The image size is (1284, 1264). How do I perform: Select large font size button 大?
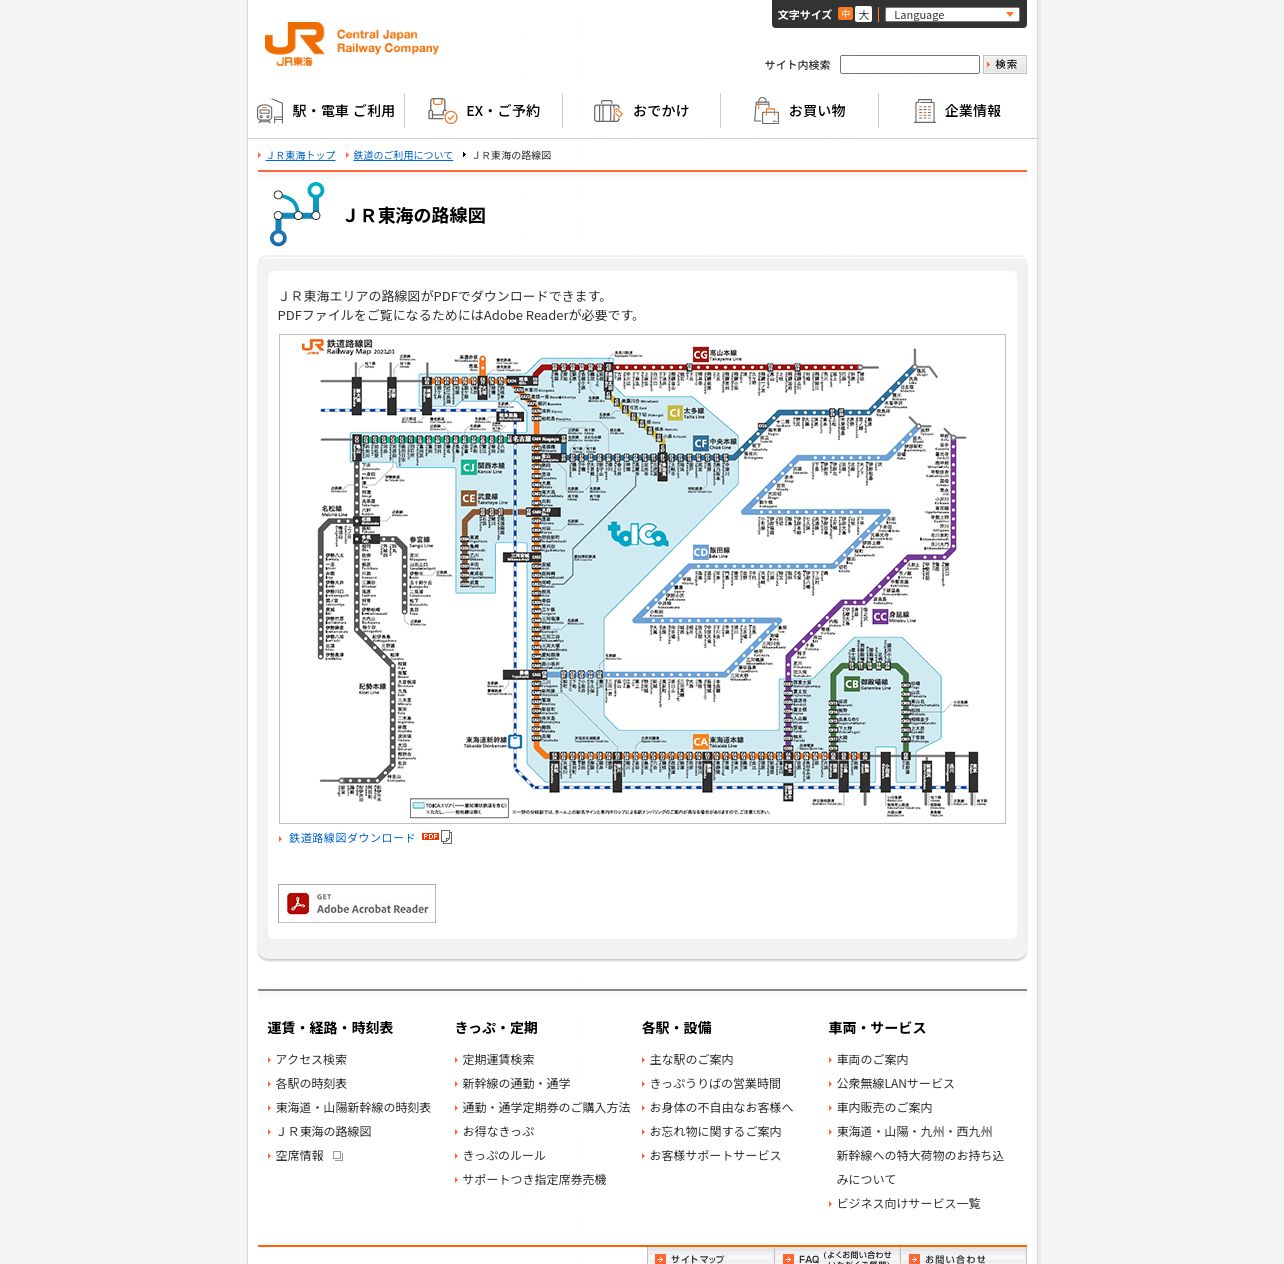pyautogui.click(x=864, y=14)
